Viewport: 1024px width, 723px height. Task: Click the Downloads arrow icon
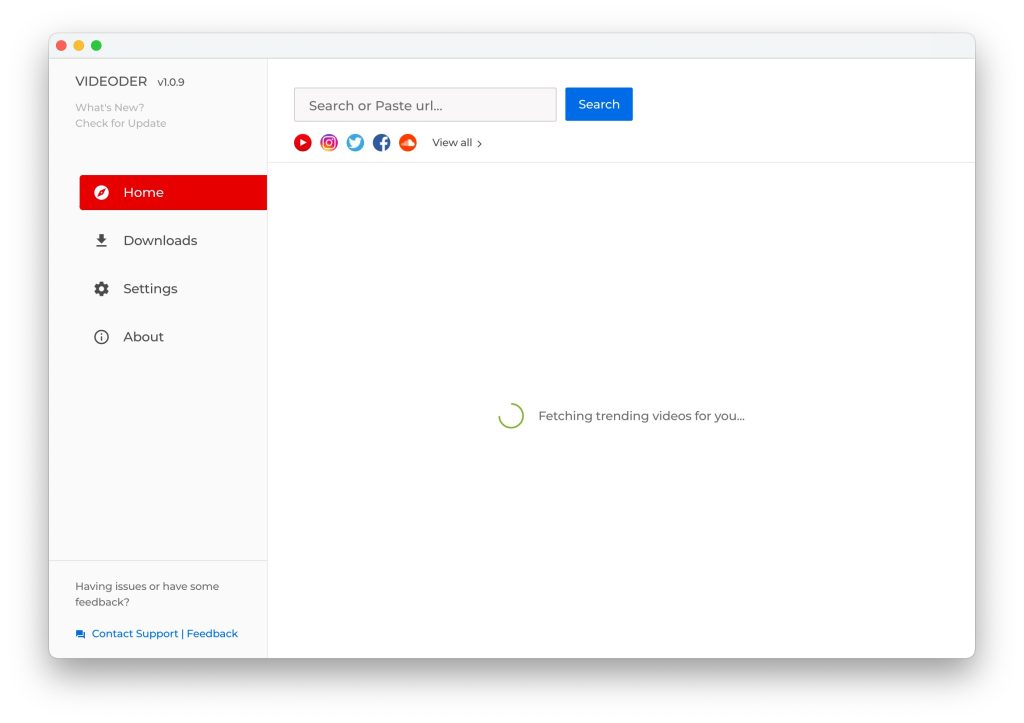[101, 240]
